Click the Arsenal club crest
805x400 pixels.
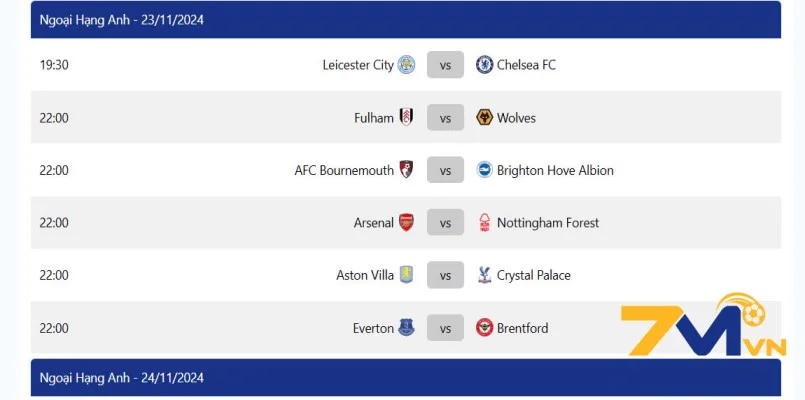point(406,223)
